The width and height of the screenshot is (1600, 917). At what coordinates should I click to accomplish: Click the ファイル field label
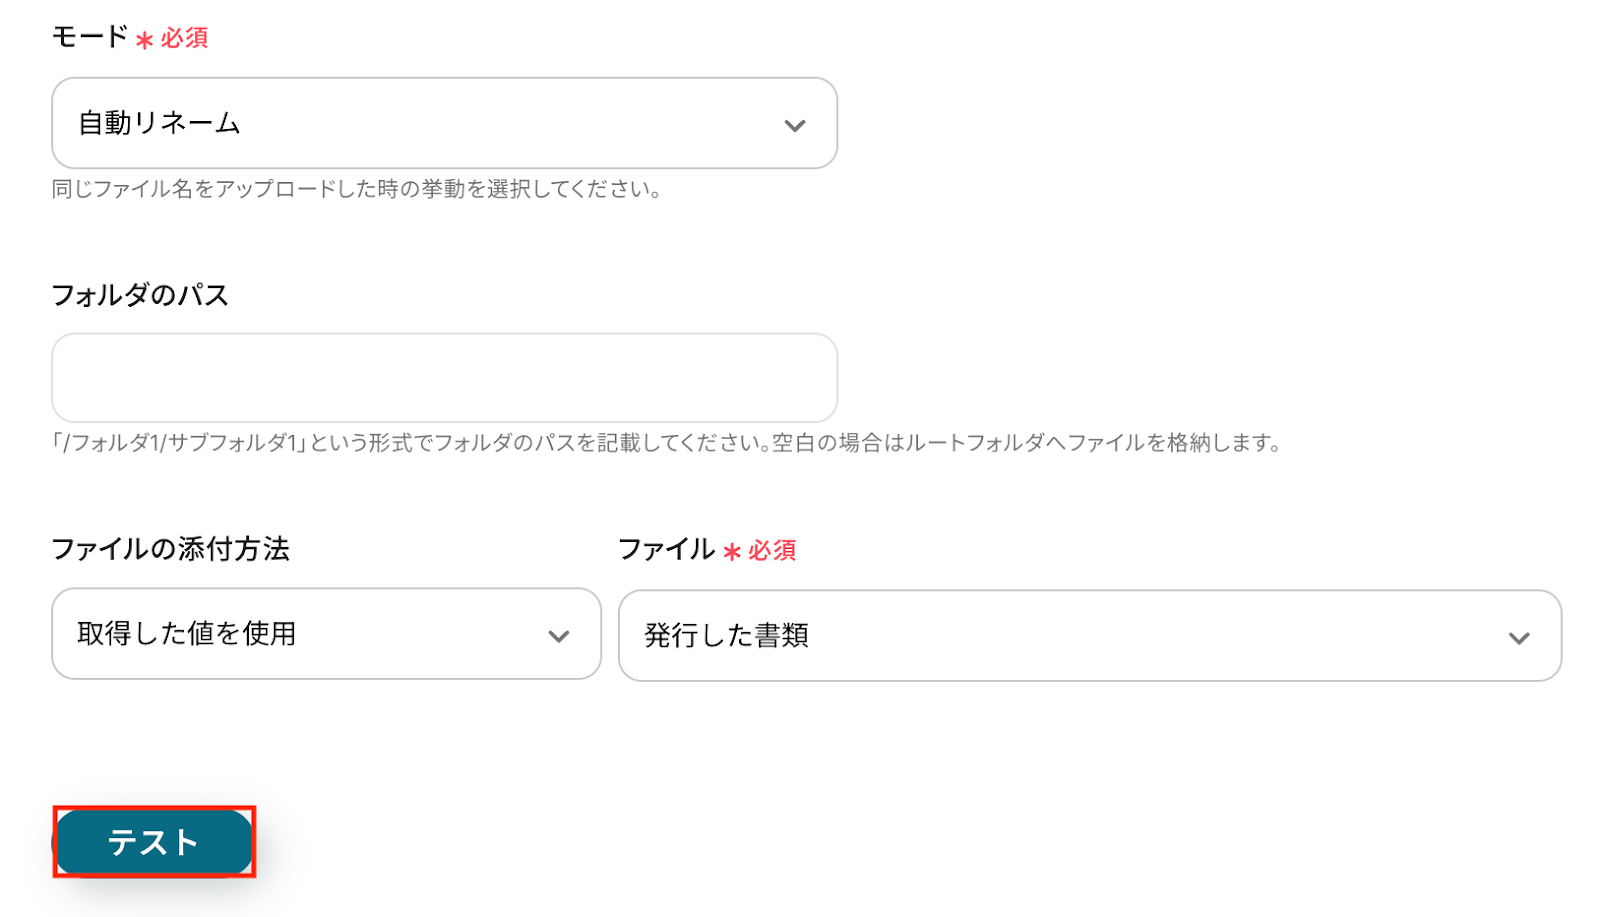pos(666,549)
